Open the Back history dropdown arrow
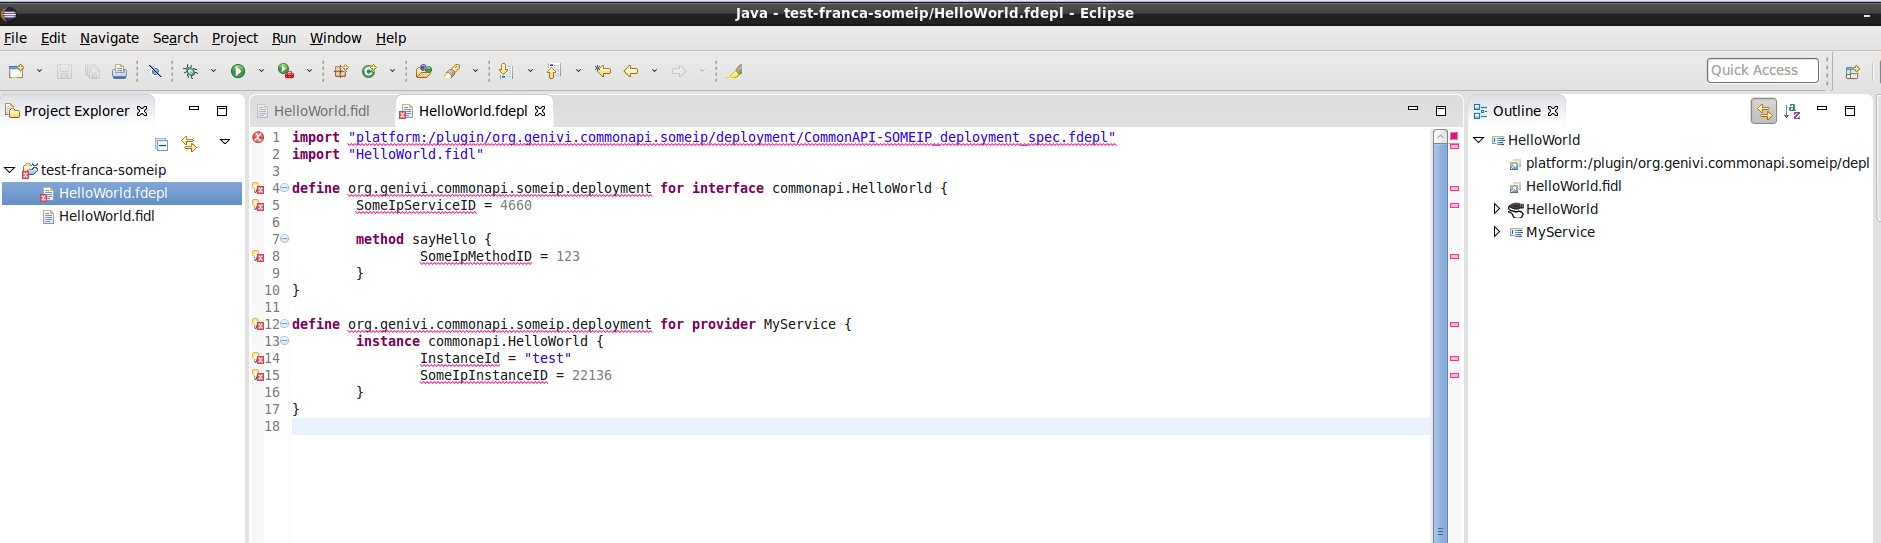Image resolution: width=1881 pixels, height=543 pixels. point(654,71)
